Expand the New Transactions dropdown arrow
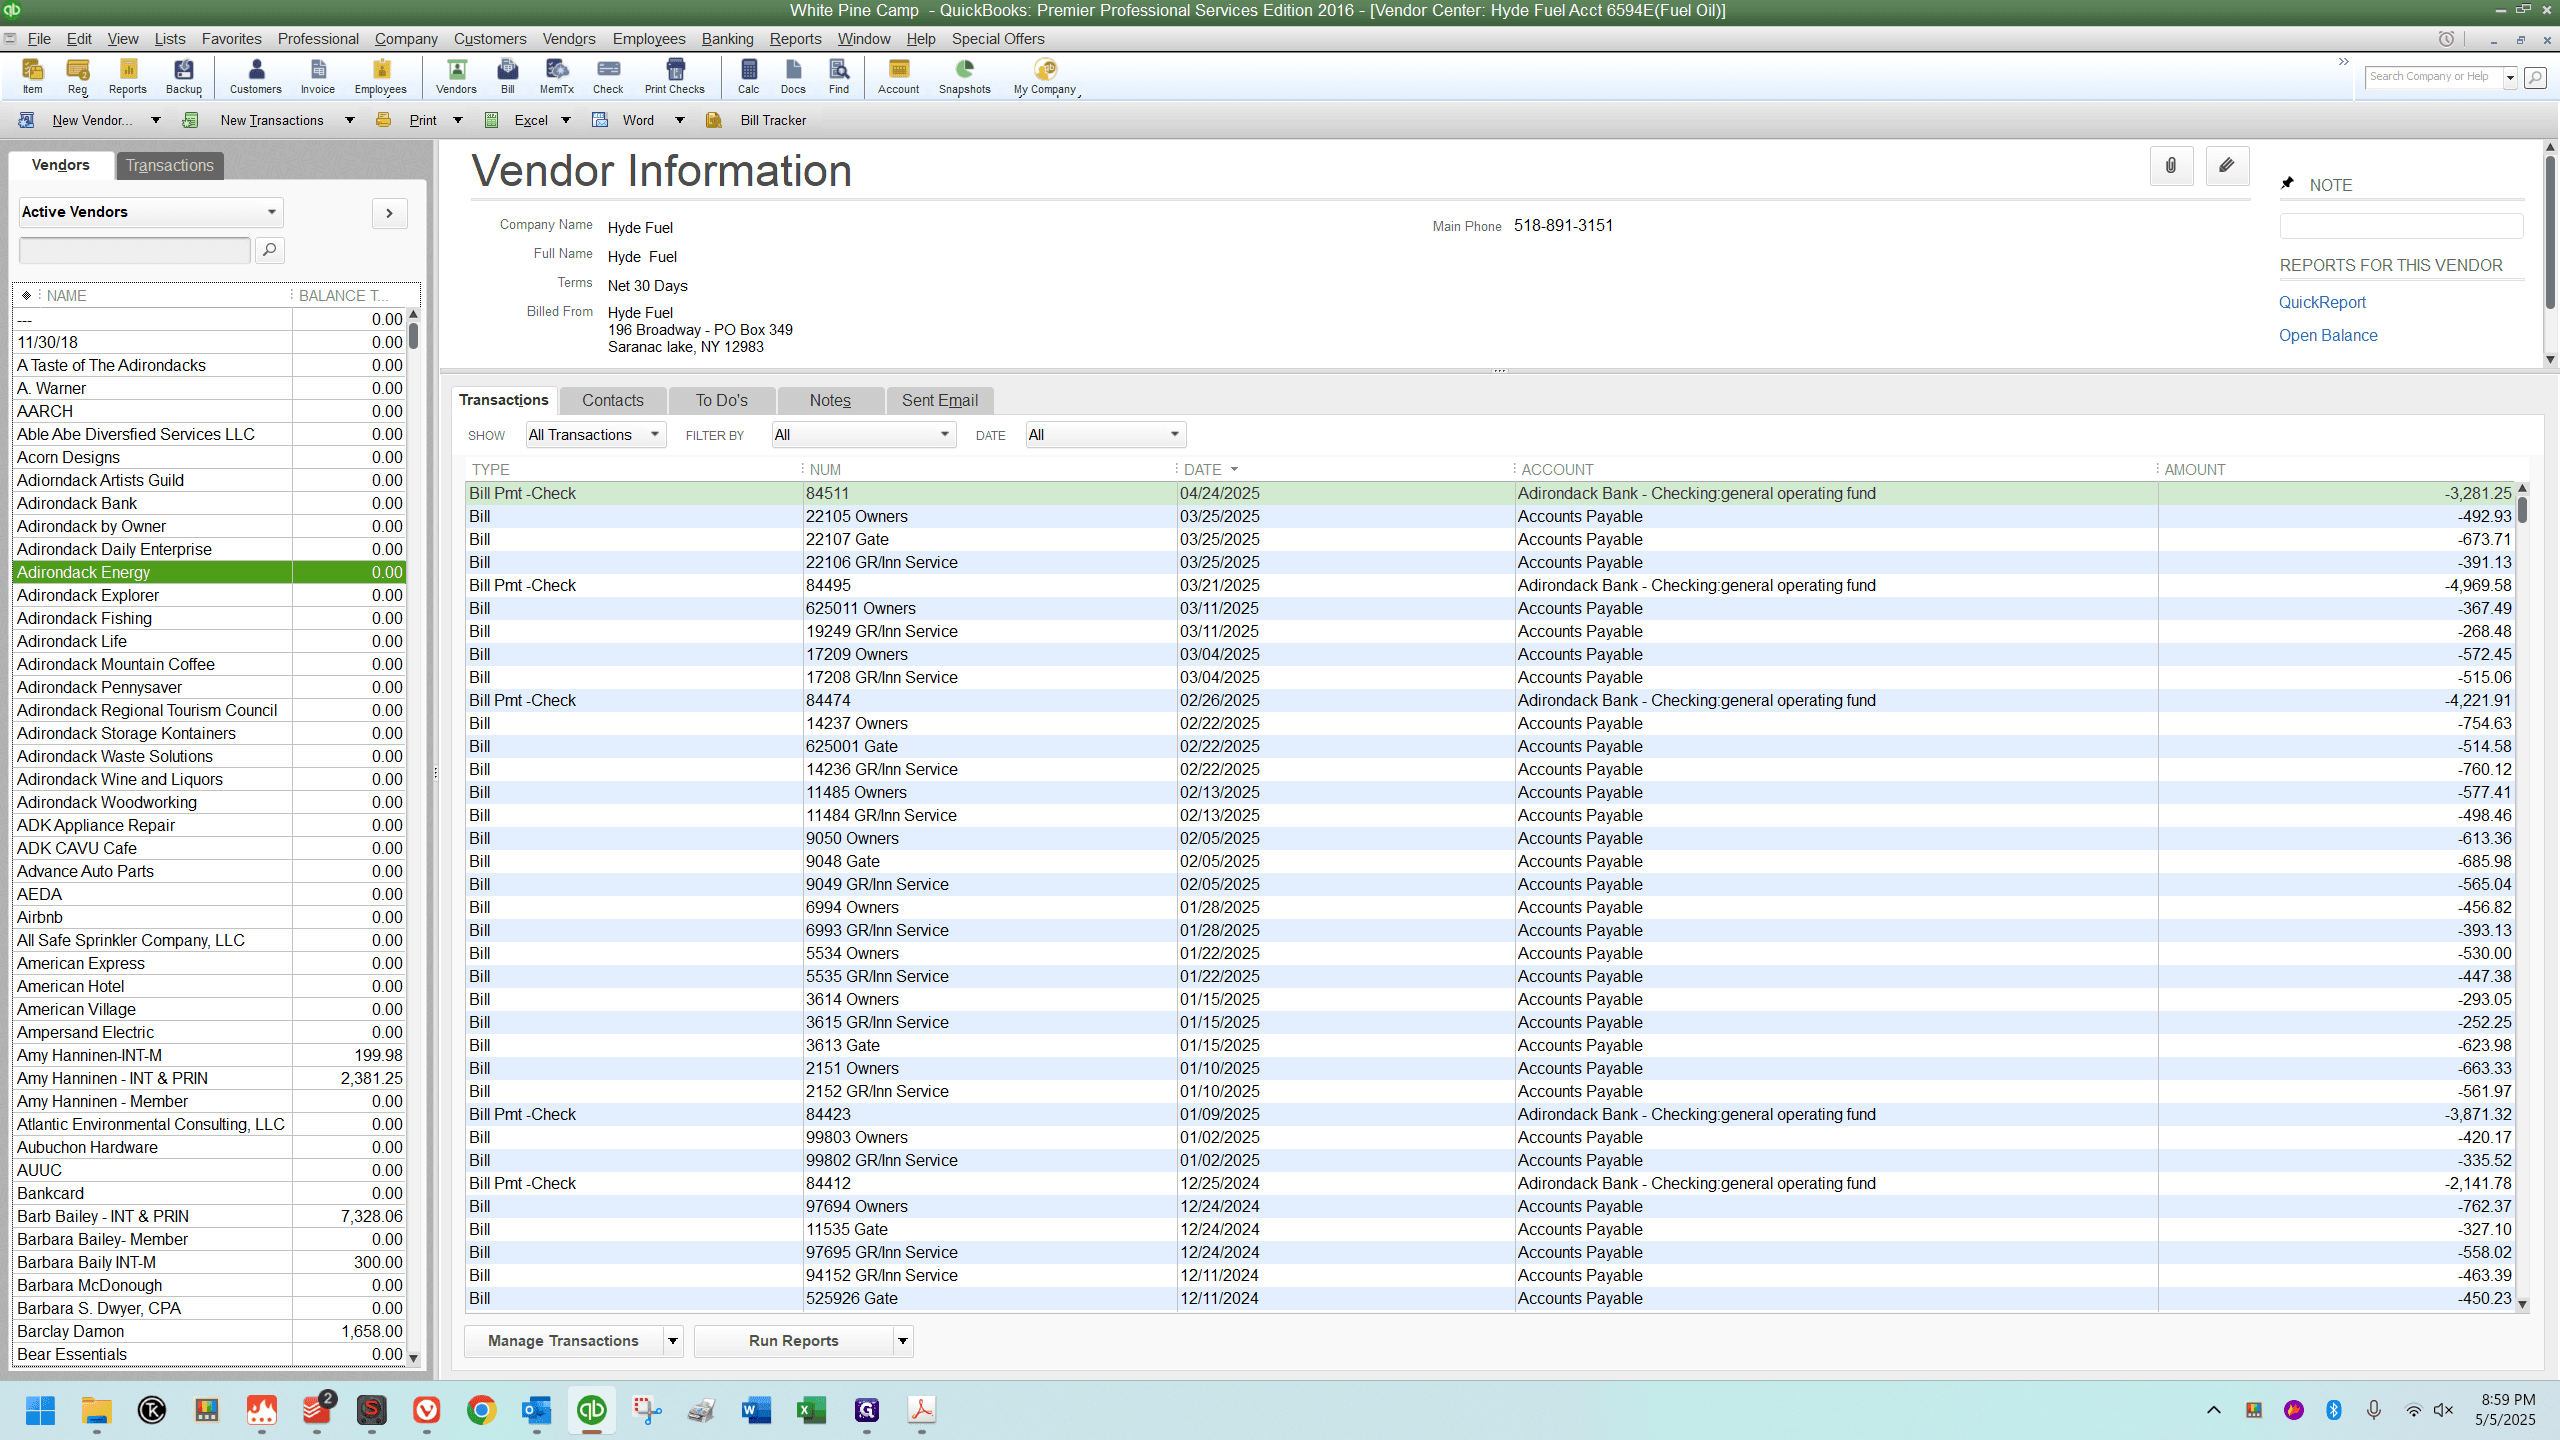The height and width of the screenshot is (1440, 2560). tap(350, 120)
